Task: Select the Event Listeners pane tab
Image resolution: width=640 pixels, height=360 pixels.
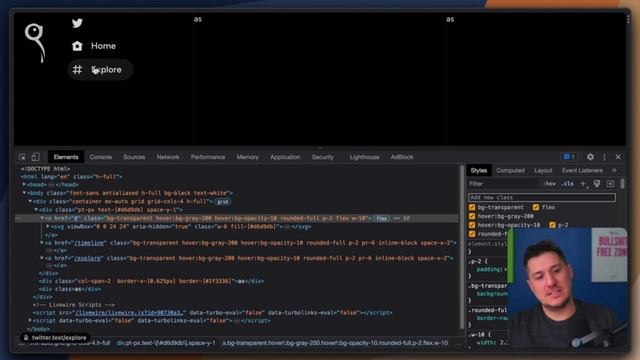Action: 582,171
